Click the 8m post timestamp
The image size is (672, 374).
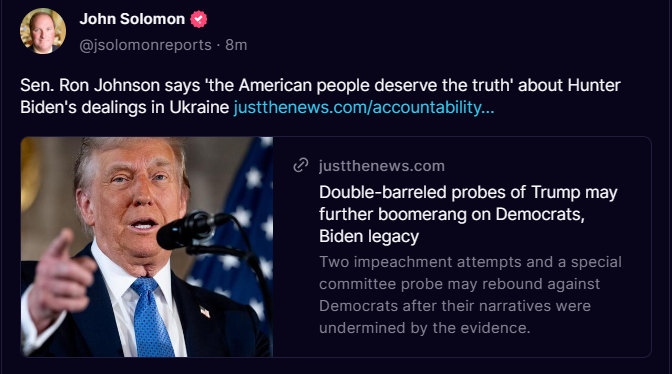coord(236,45)
